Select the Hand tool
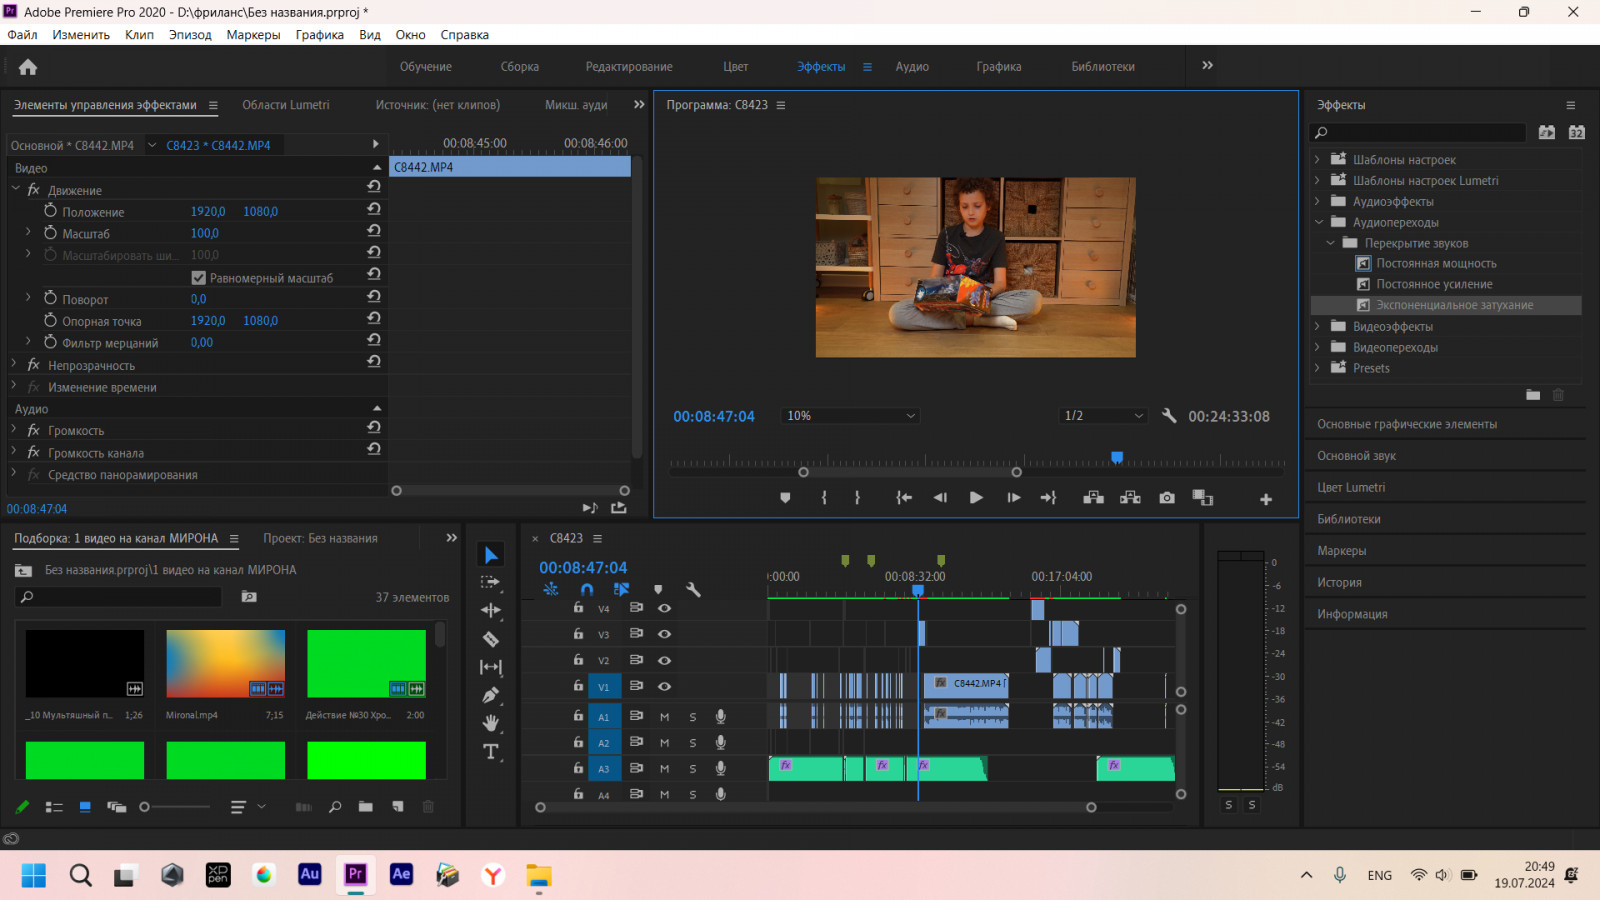 pyautogui.click(x=490, y=723)
